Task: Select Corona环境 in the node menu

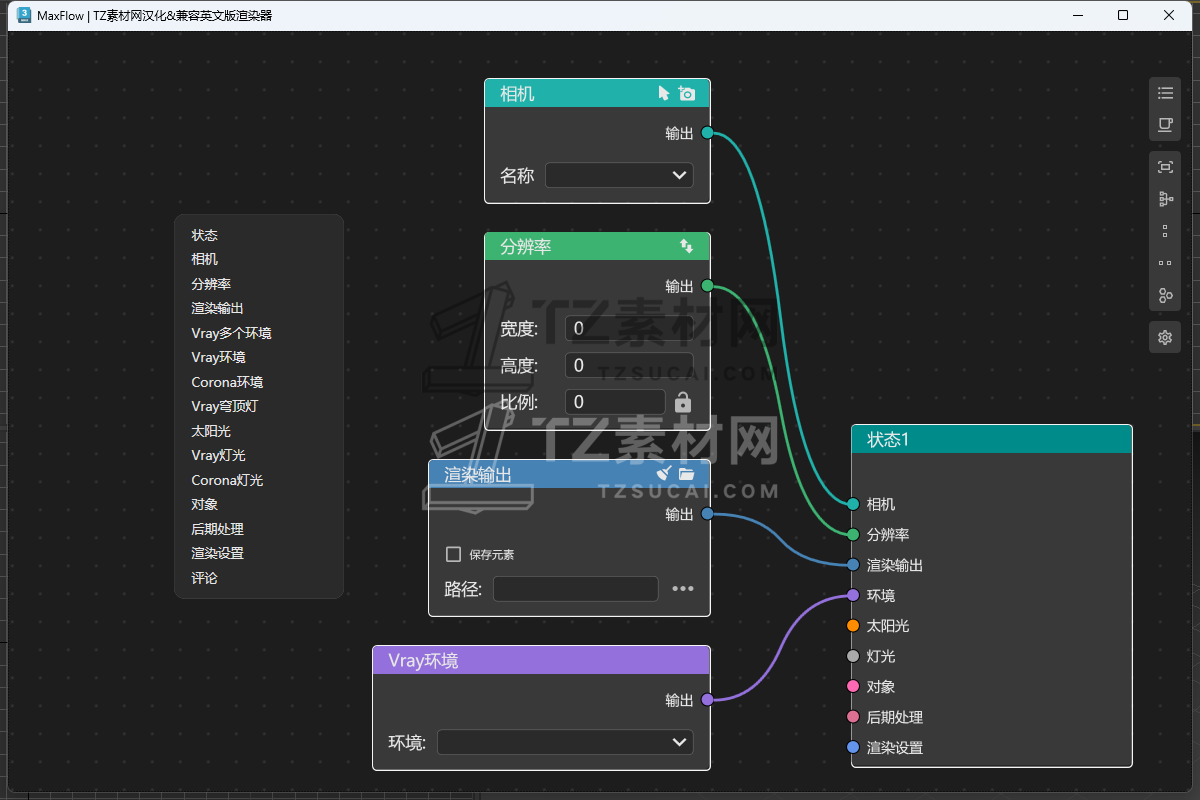Action: tap(227, 382)
